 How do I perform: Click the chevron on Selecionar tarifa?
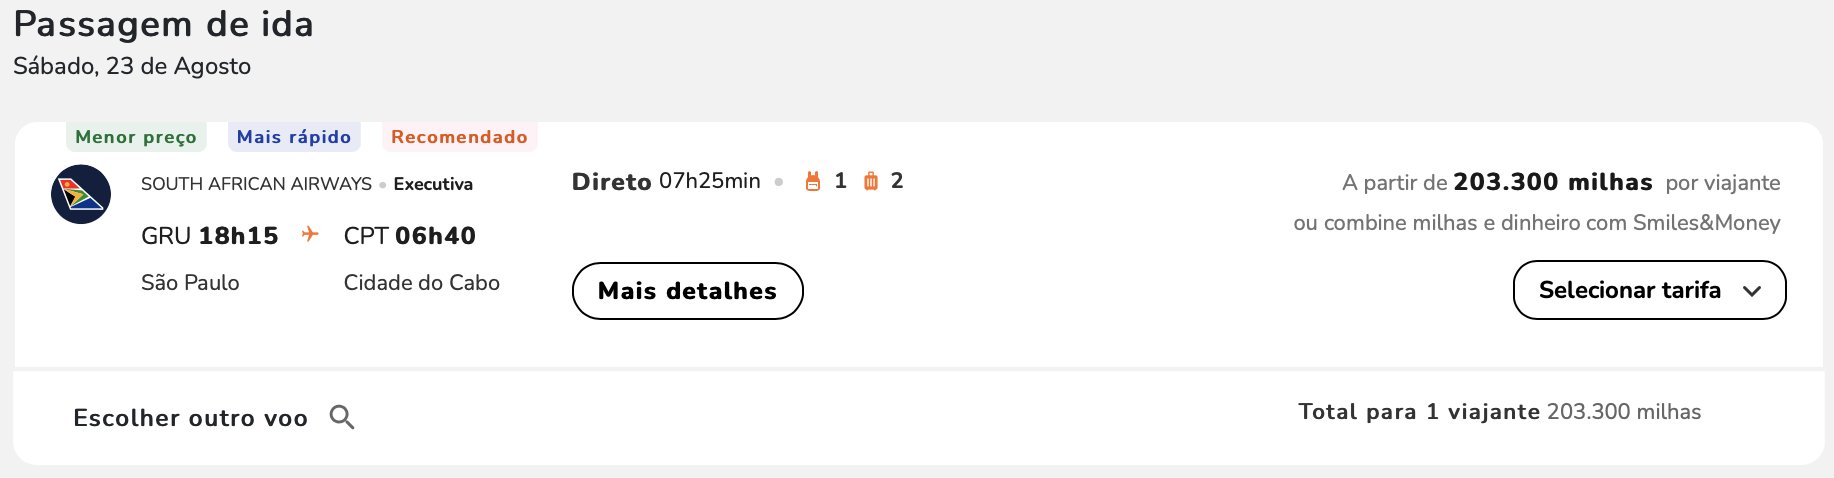(1752, 291)
